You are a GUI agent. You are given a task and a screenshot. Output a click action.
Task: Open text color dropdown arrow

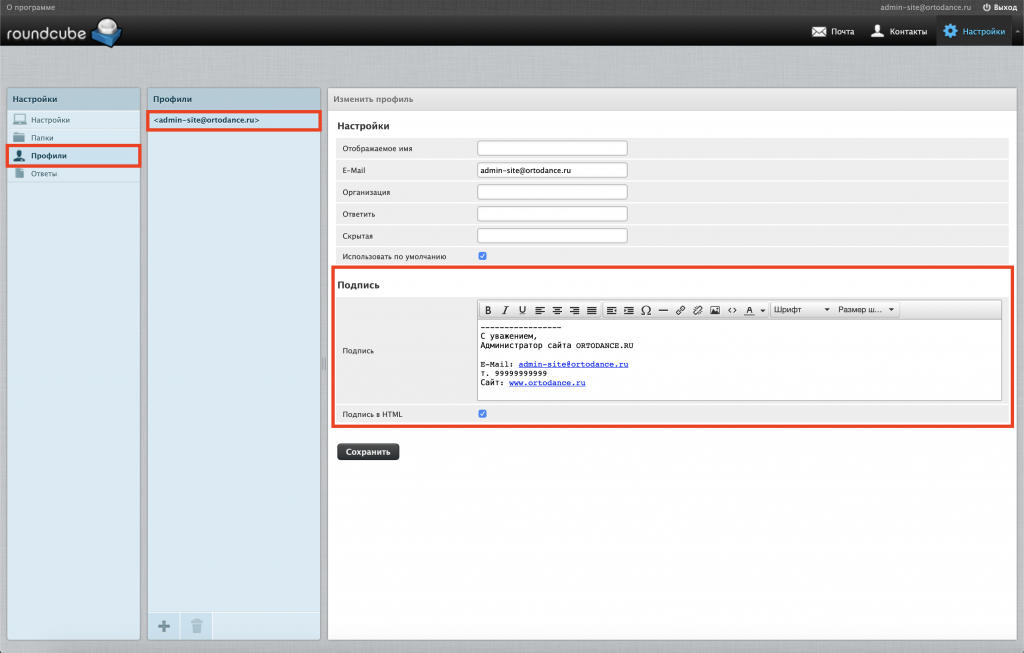(762, 310)
